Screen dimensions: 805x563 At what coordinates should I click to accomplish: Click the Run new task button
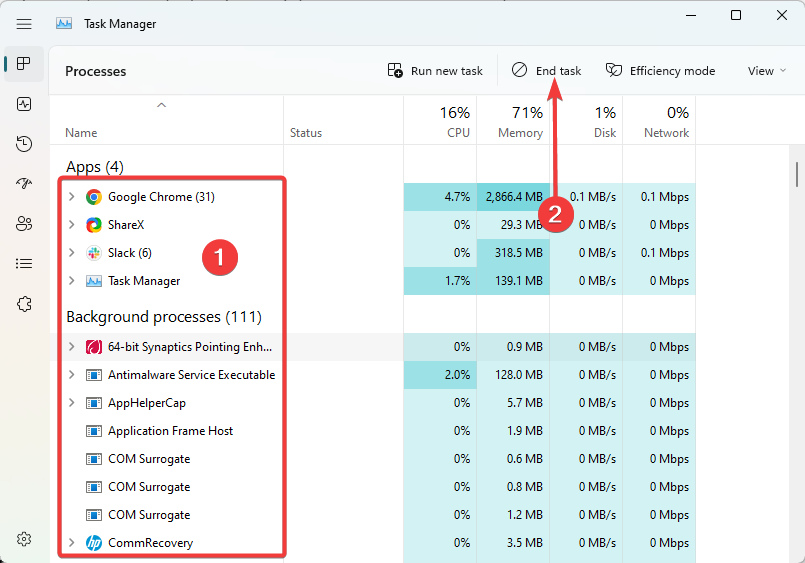point(435,71)
